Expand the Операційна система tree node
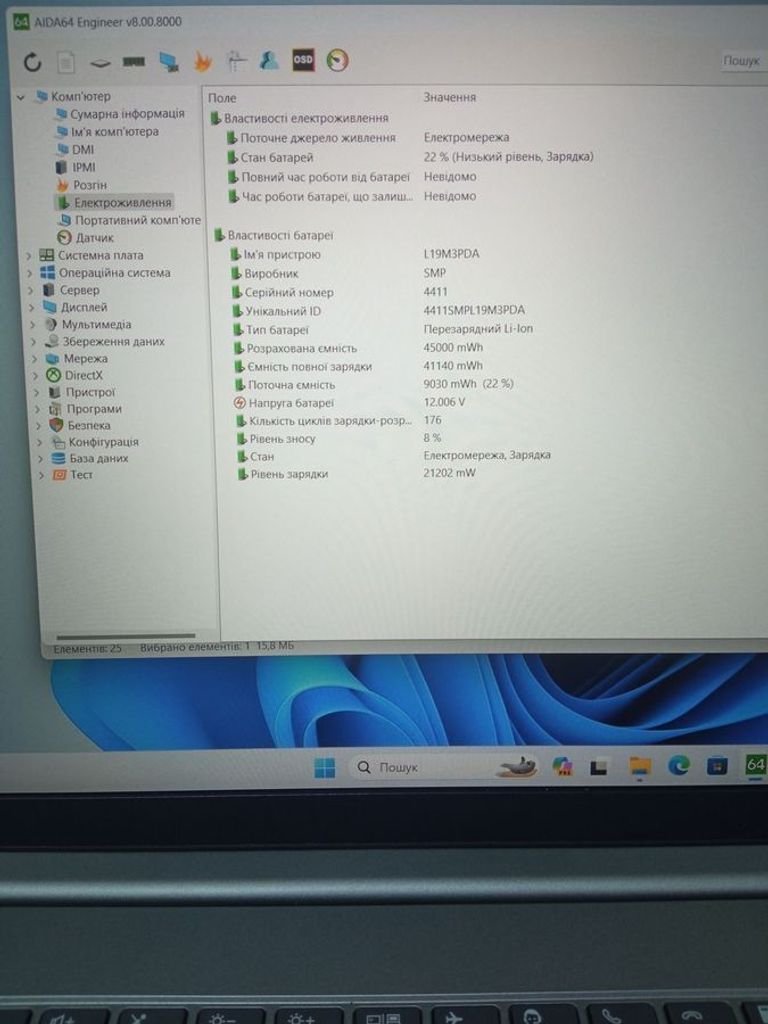768x1024 pixels. click(29, 273)
